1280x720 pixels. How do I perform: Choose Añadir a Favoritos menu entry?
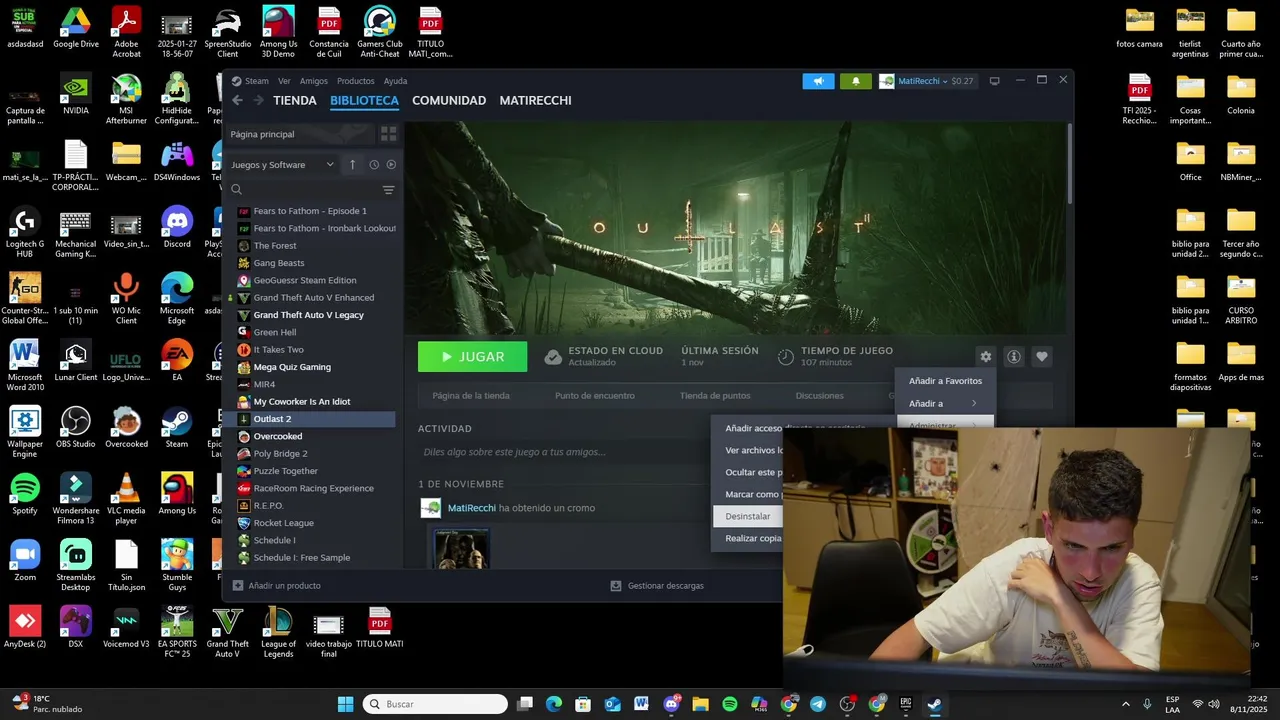pos(945,381)
